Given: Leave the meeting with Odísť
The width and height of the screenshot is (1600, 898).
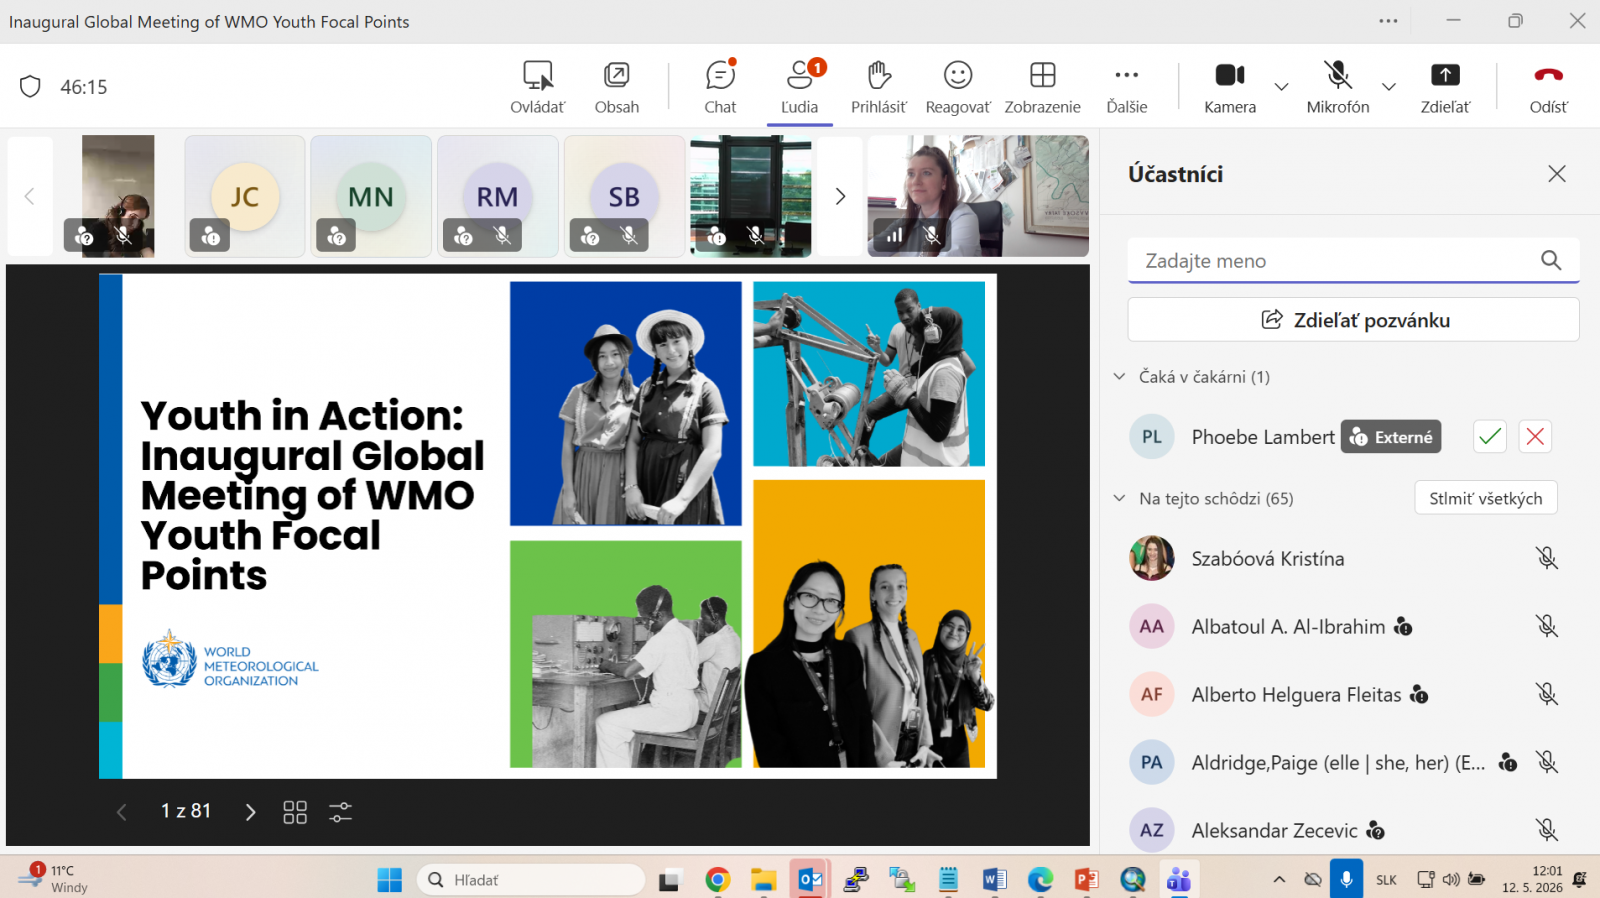Looking at the screenshot, I should click(1549, 87).
